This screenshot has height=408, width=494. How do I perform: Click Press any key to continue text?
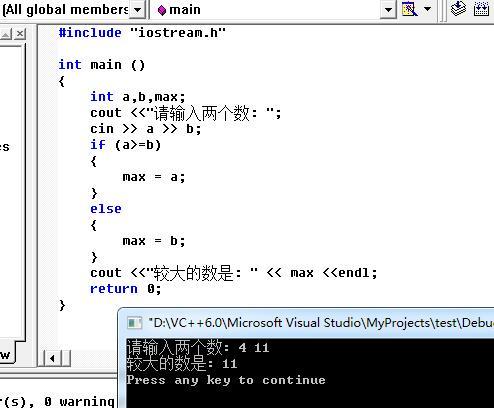pyautogui.click(x=226, y=380)
